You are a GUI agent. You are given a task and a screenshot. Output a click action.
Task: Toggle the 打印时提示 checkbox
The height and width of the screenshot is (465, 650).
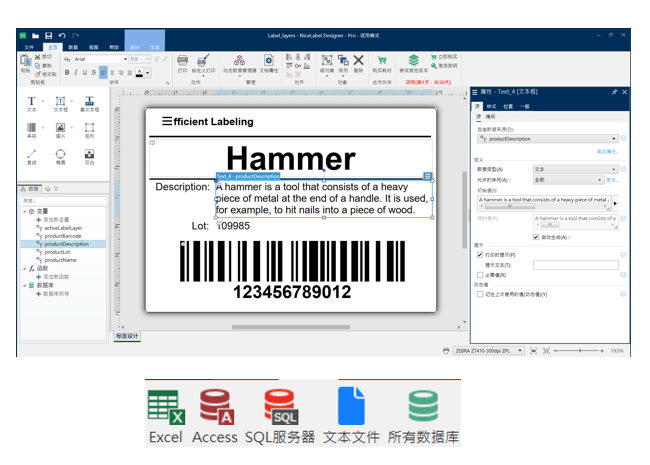(x=480, y=255)
